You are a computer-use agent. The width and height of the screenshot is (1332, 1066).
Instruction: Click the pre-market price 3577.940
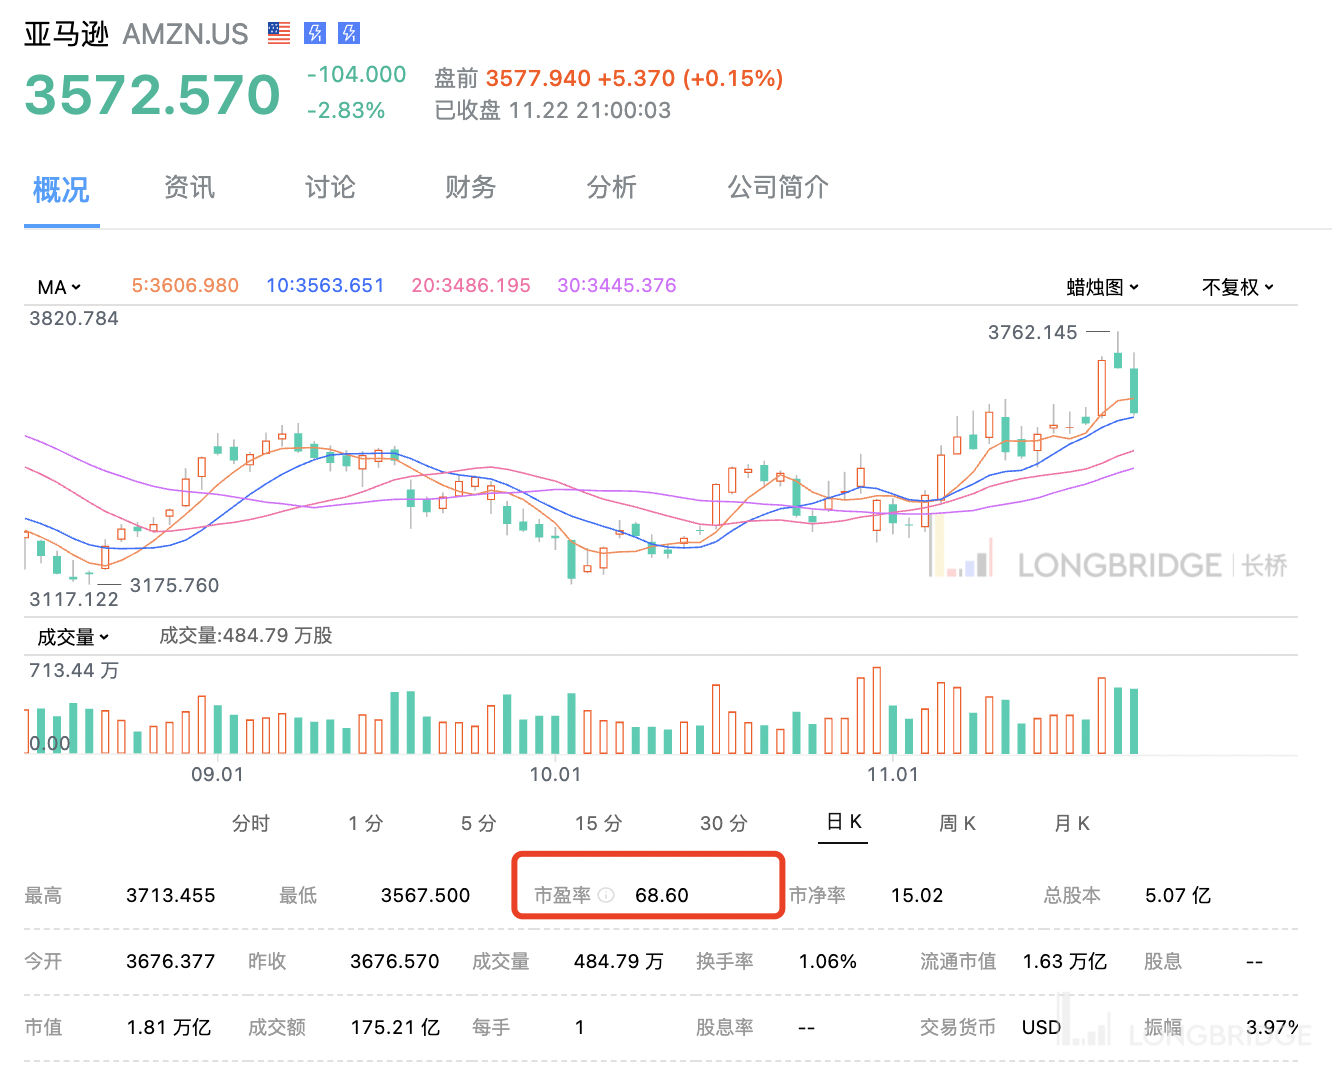(538, 78)
